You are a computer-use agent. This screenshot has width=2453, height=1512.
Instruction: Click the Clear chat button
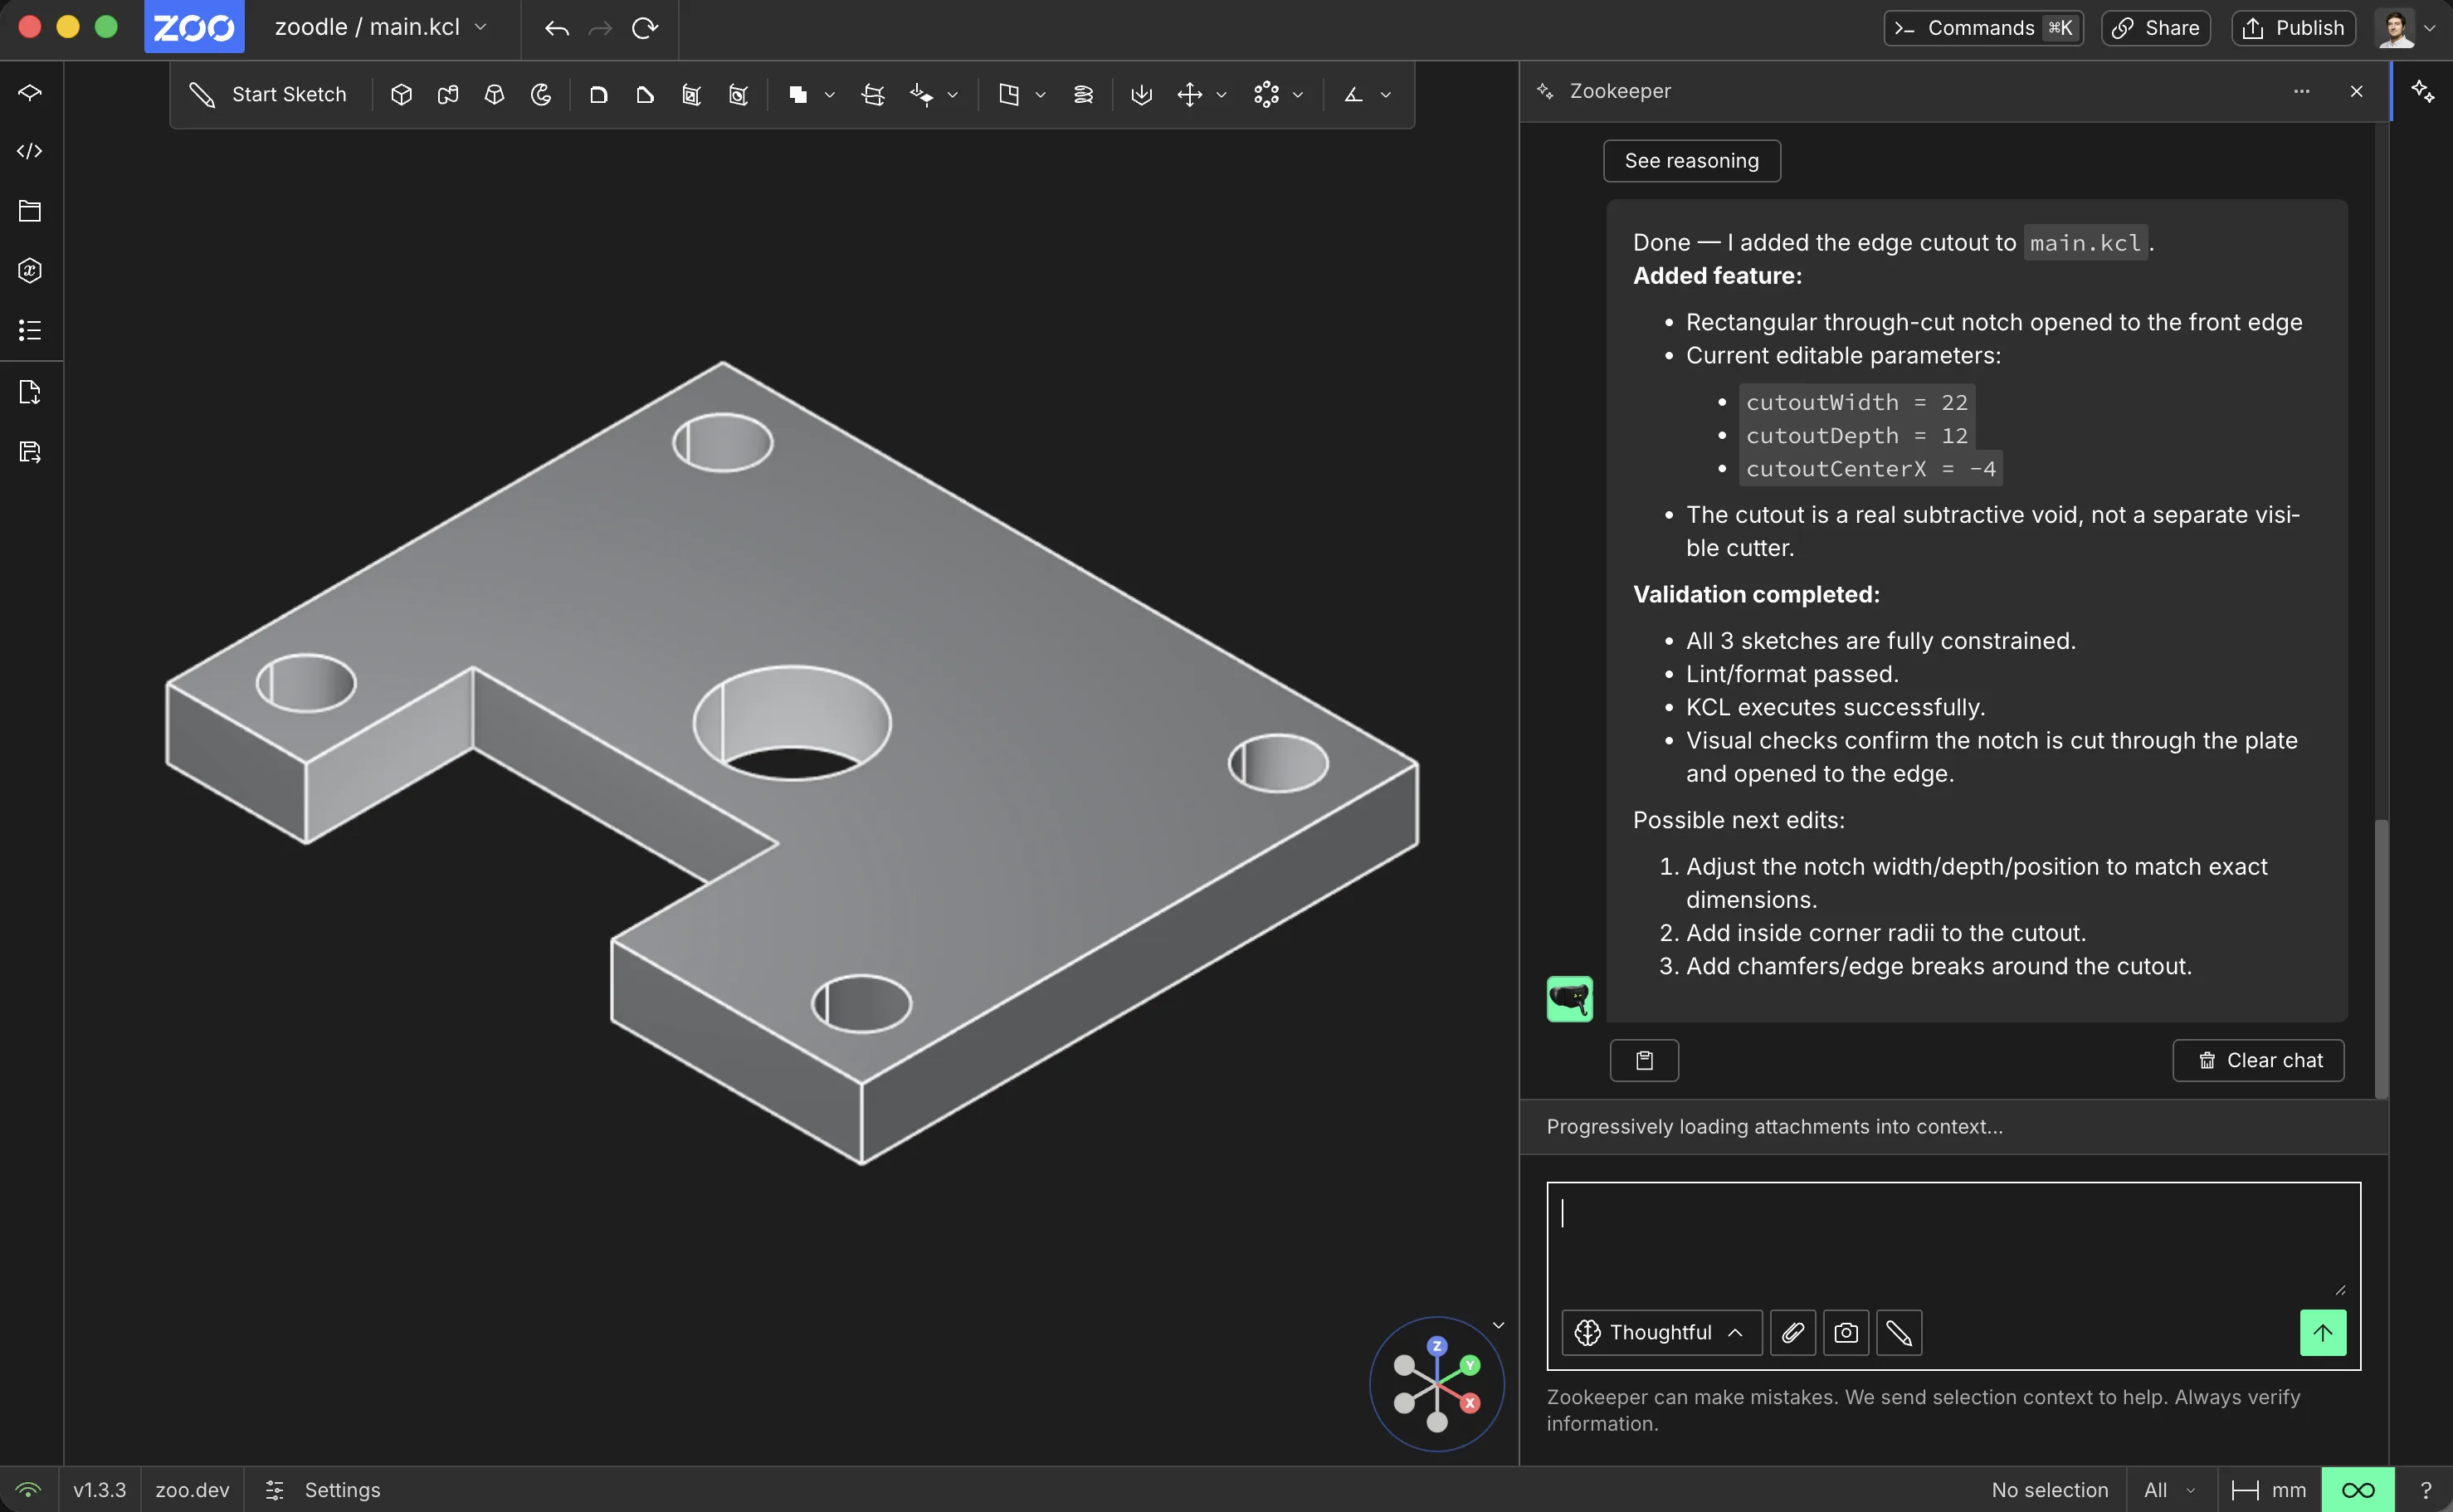click(2258, 1060)
